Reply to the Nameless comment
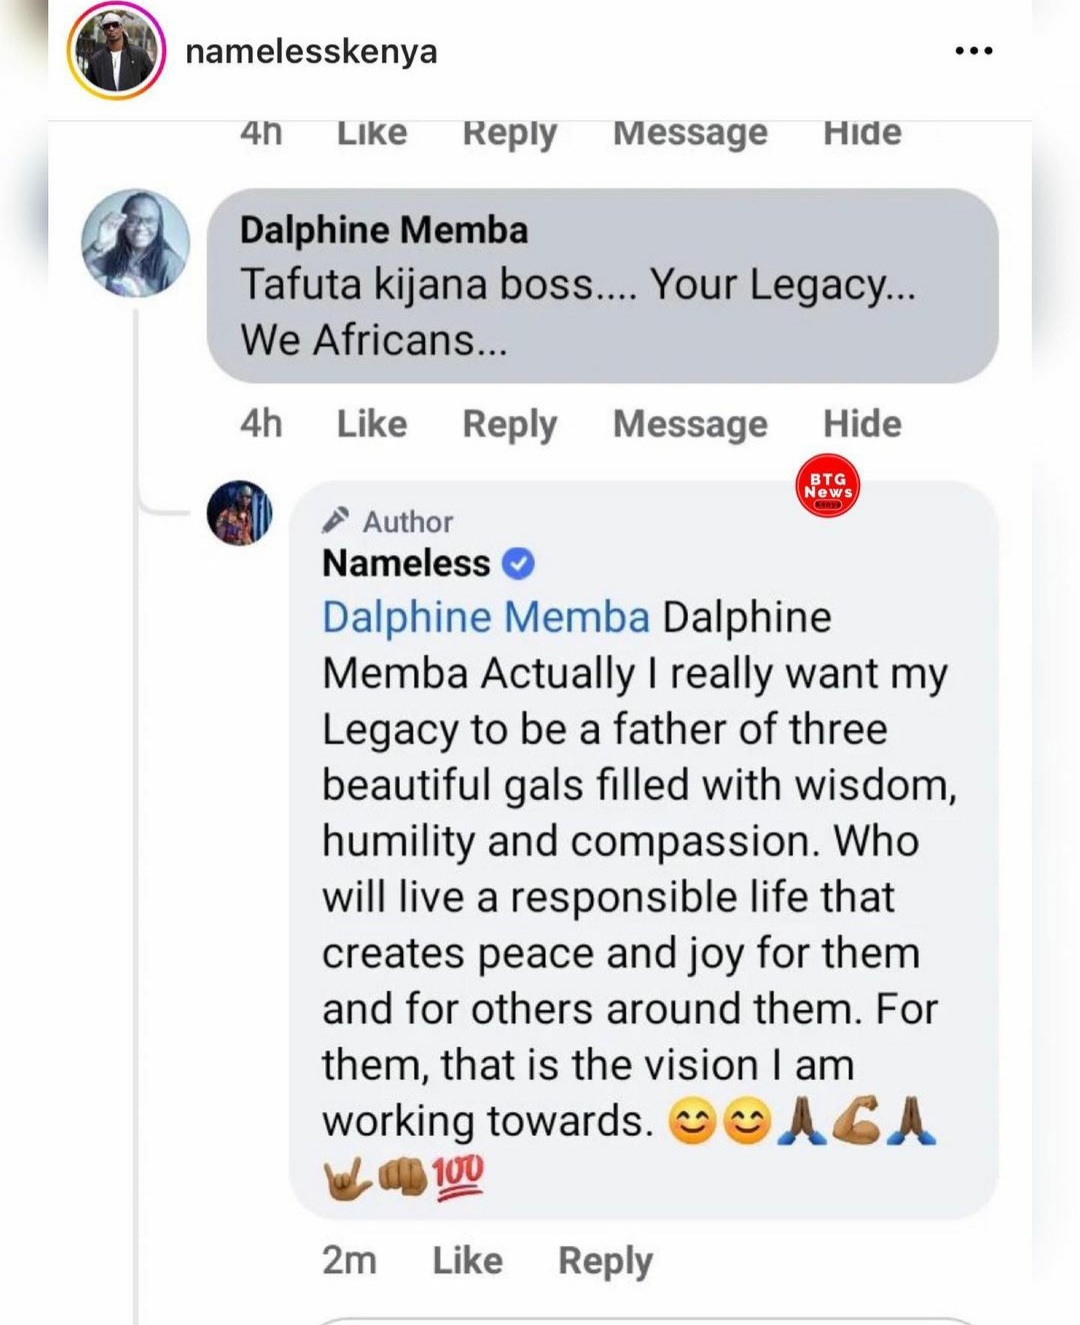The image size is (1080, 1325). (605, 1262)
